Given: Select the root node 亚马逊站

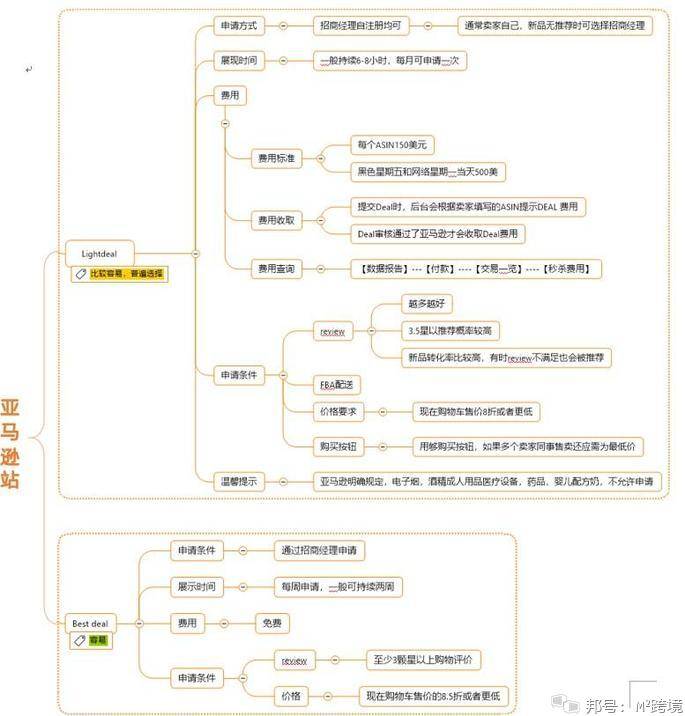Looking at the screenshot, I should (x=10, y=443).
